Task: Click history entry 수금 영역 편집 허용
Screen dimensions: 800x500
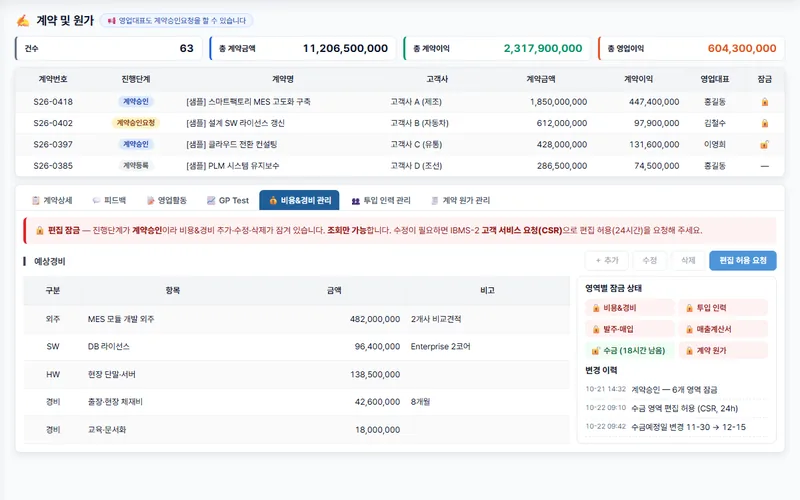Action: click(684, 409)
